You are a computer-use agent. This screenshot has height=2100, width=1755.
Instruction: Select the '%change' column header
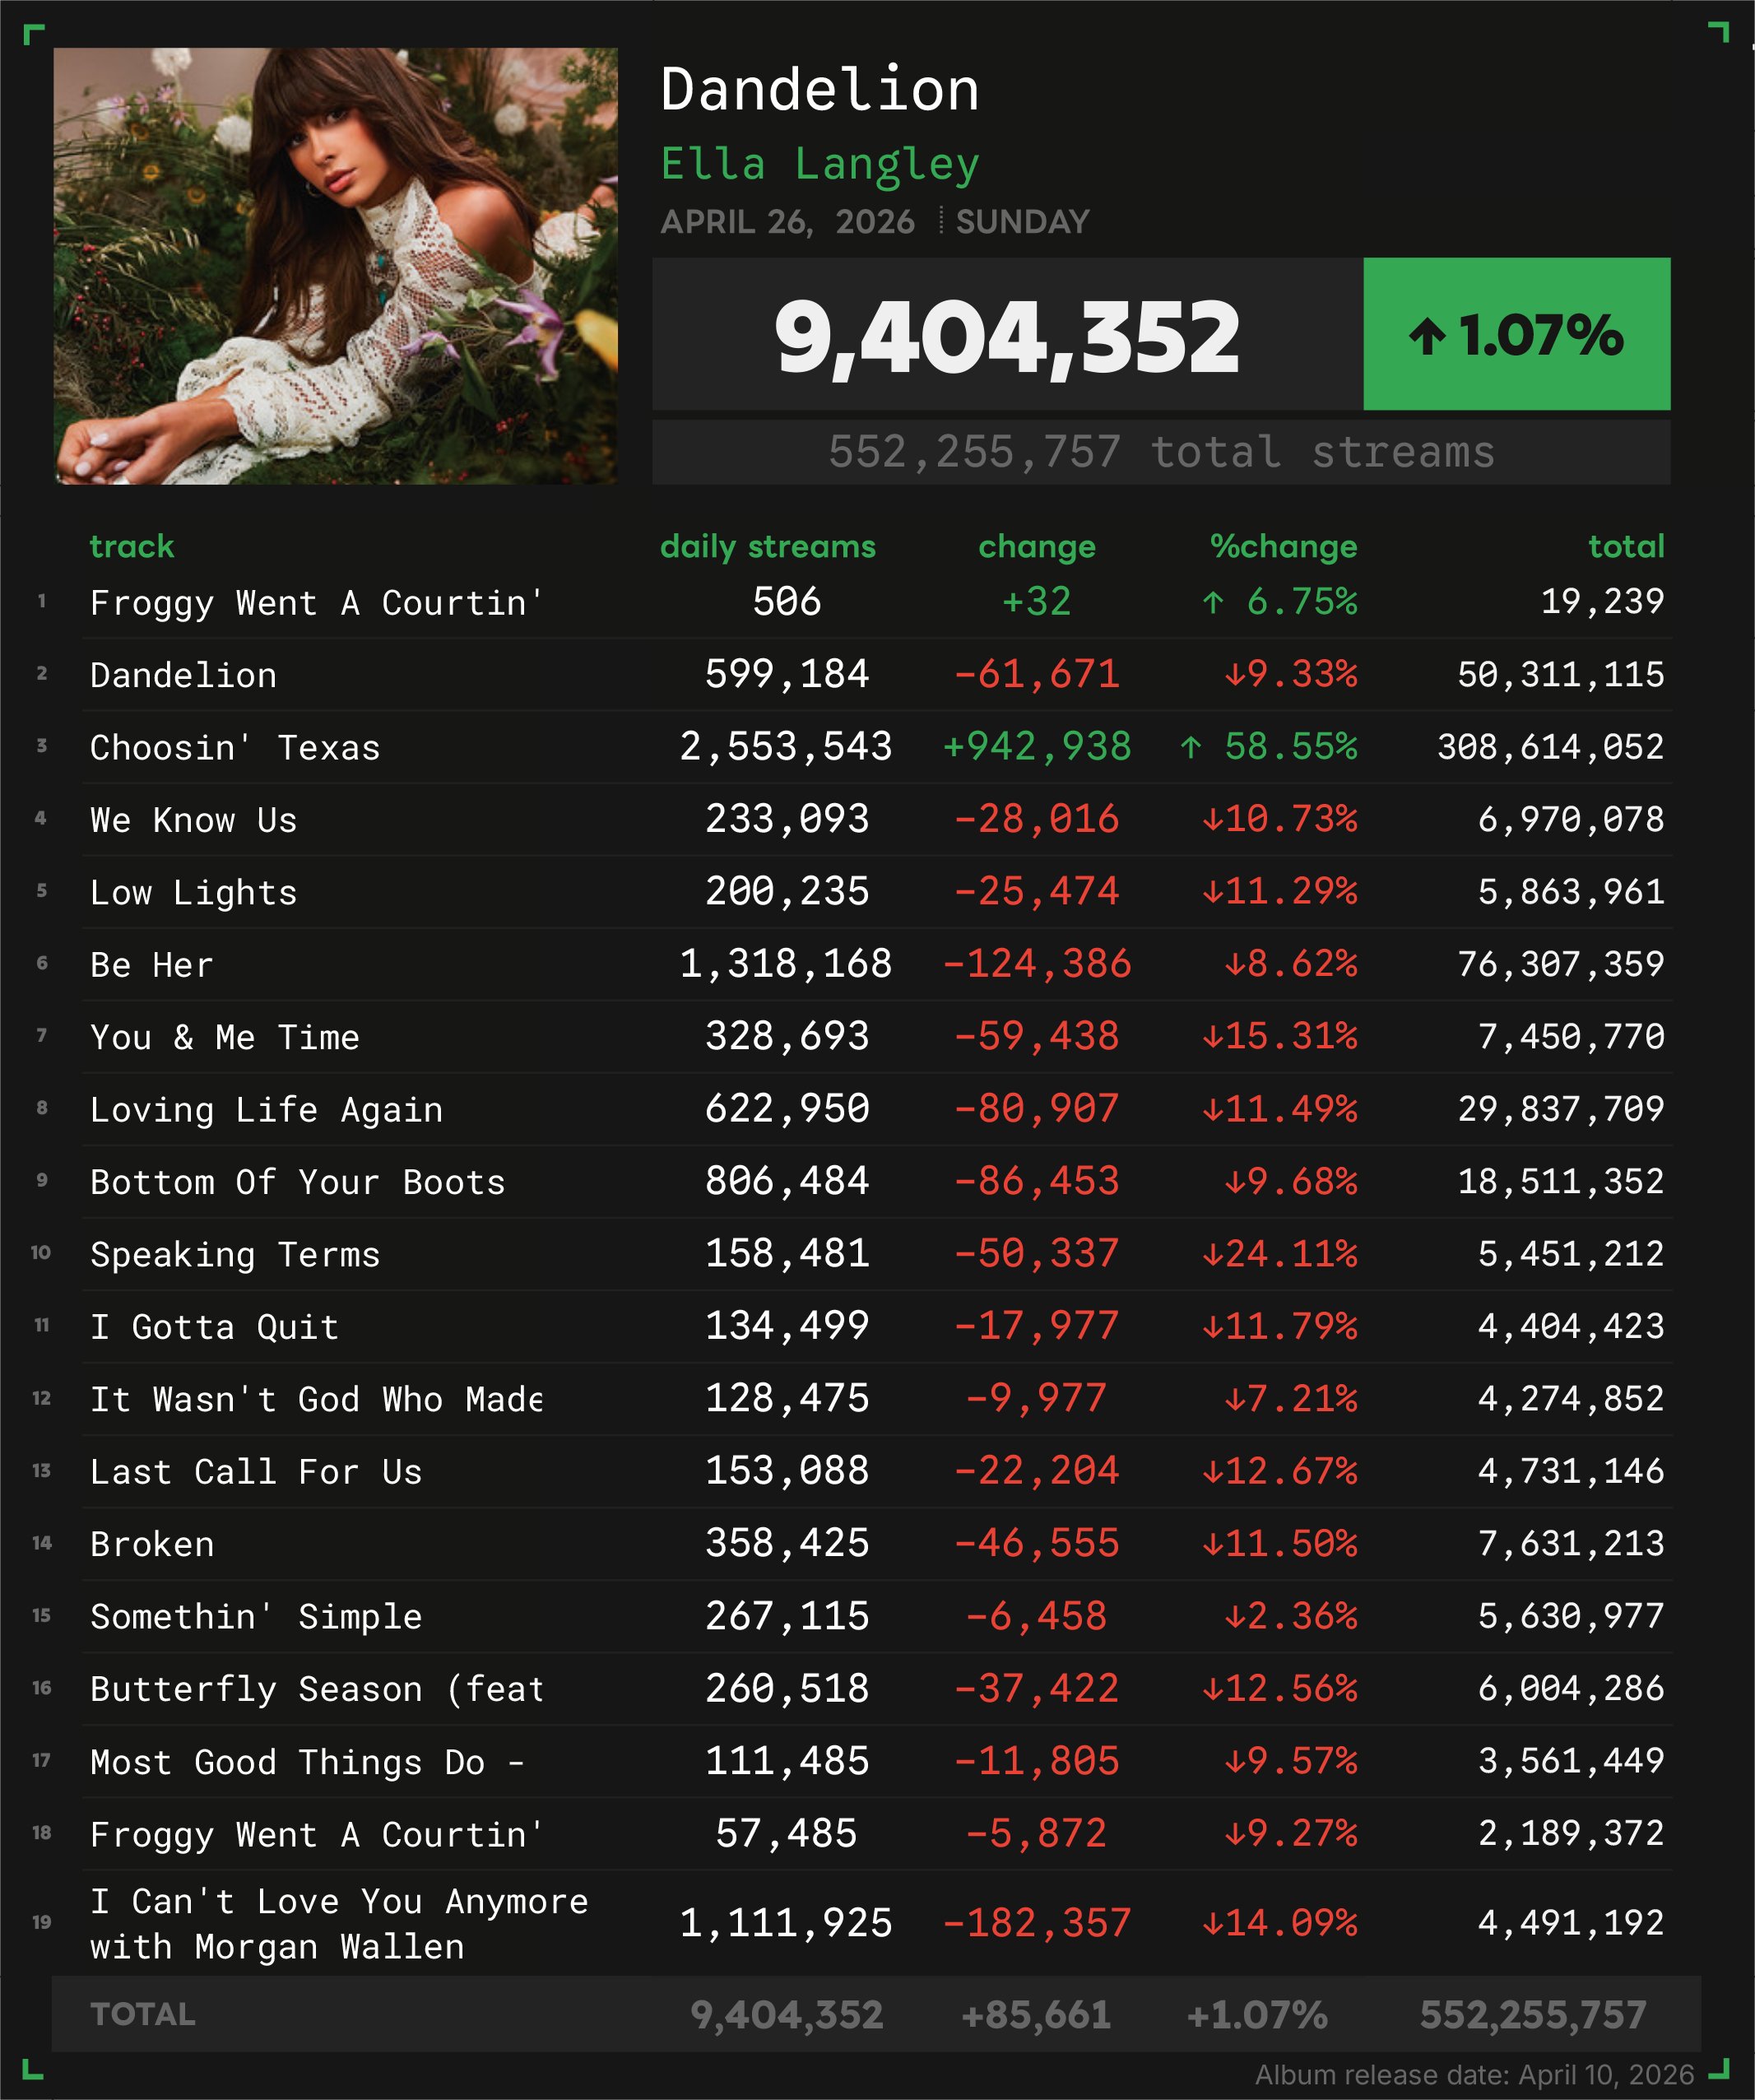point(1283,546)
